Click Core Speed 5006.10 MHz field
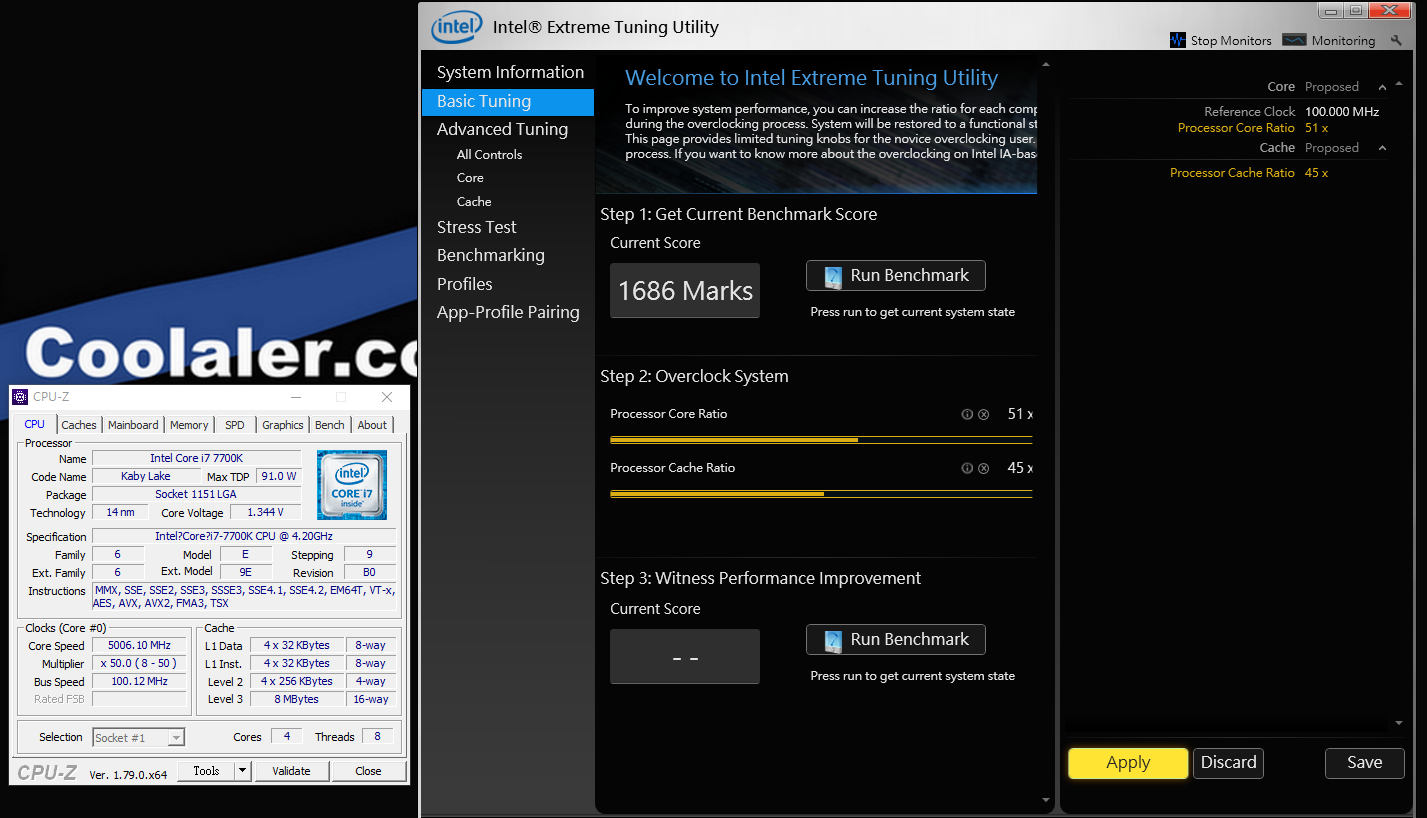 point(139,646)
